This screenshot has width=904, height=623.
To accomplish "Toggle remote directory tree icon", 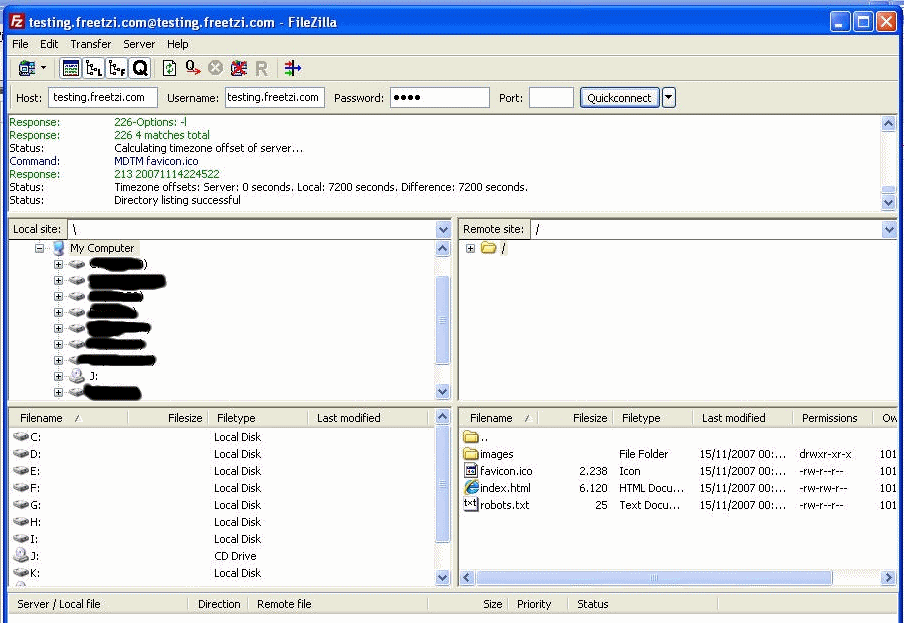I will pyautogui.click(x=117, y=68).
